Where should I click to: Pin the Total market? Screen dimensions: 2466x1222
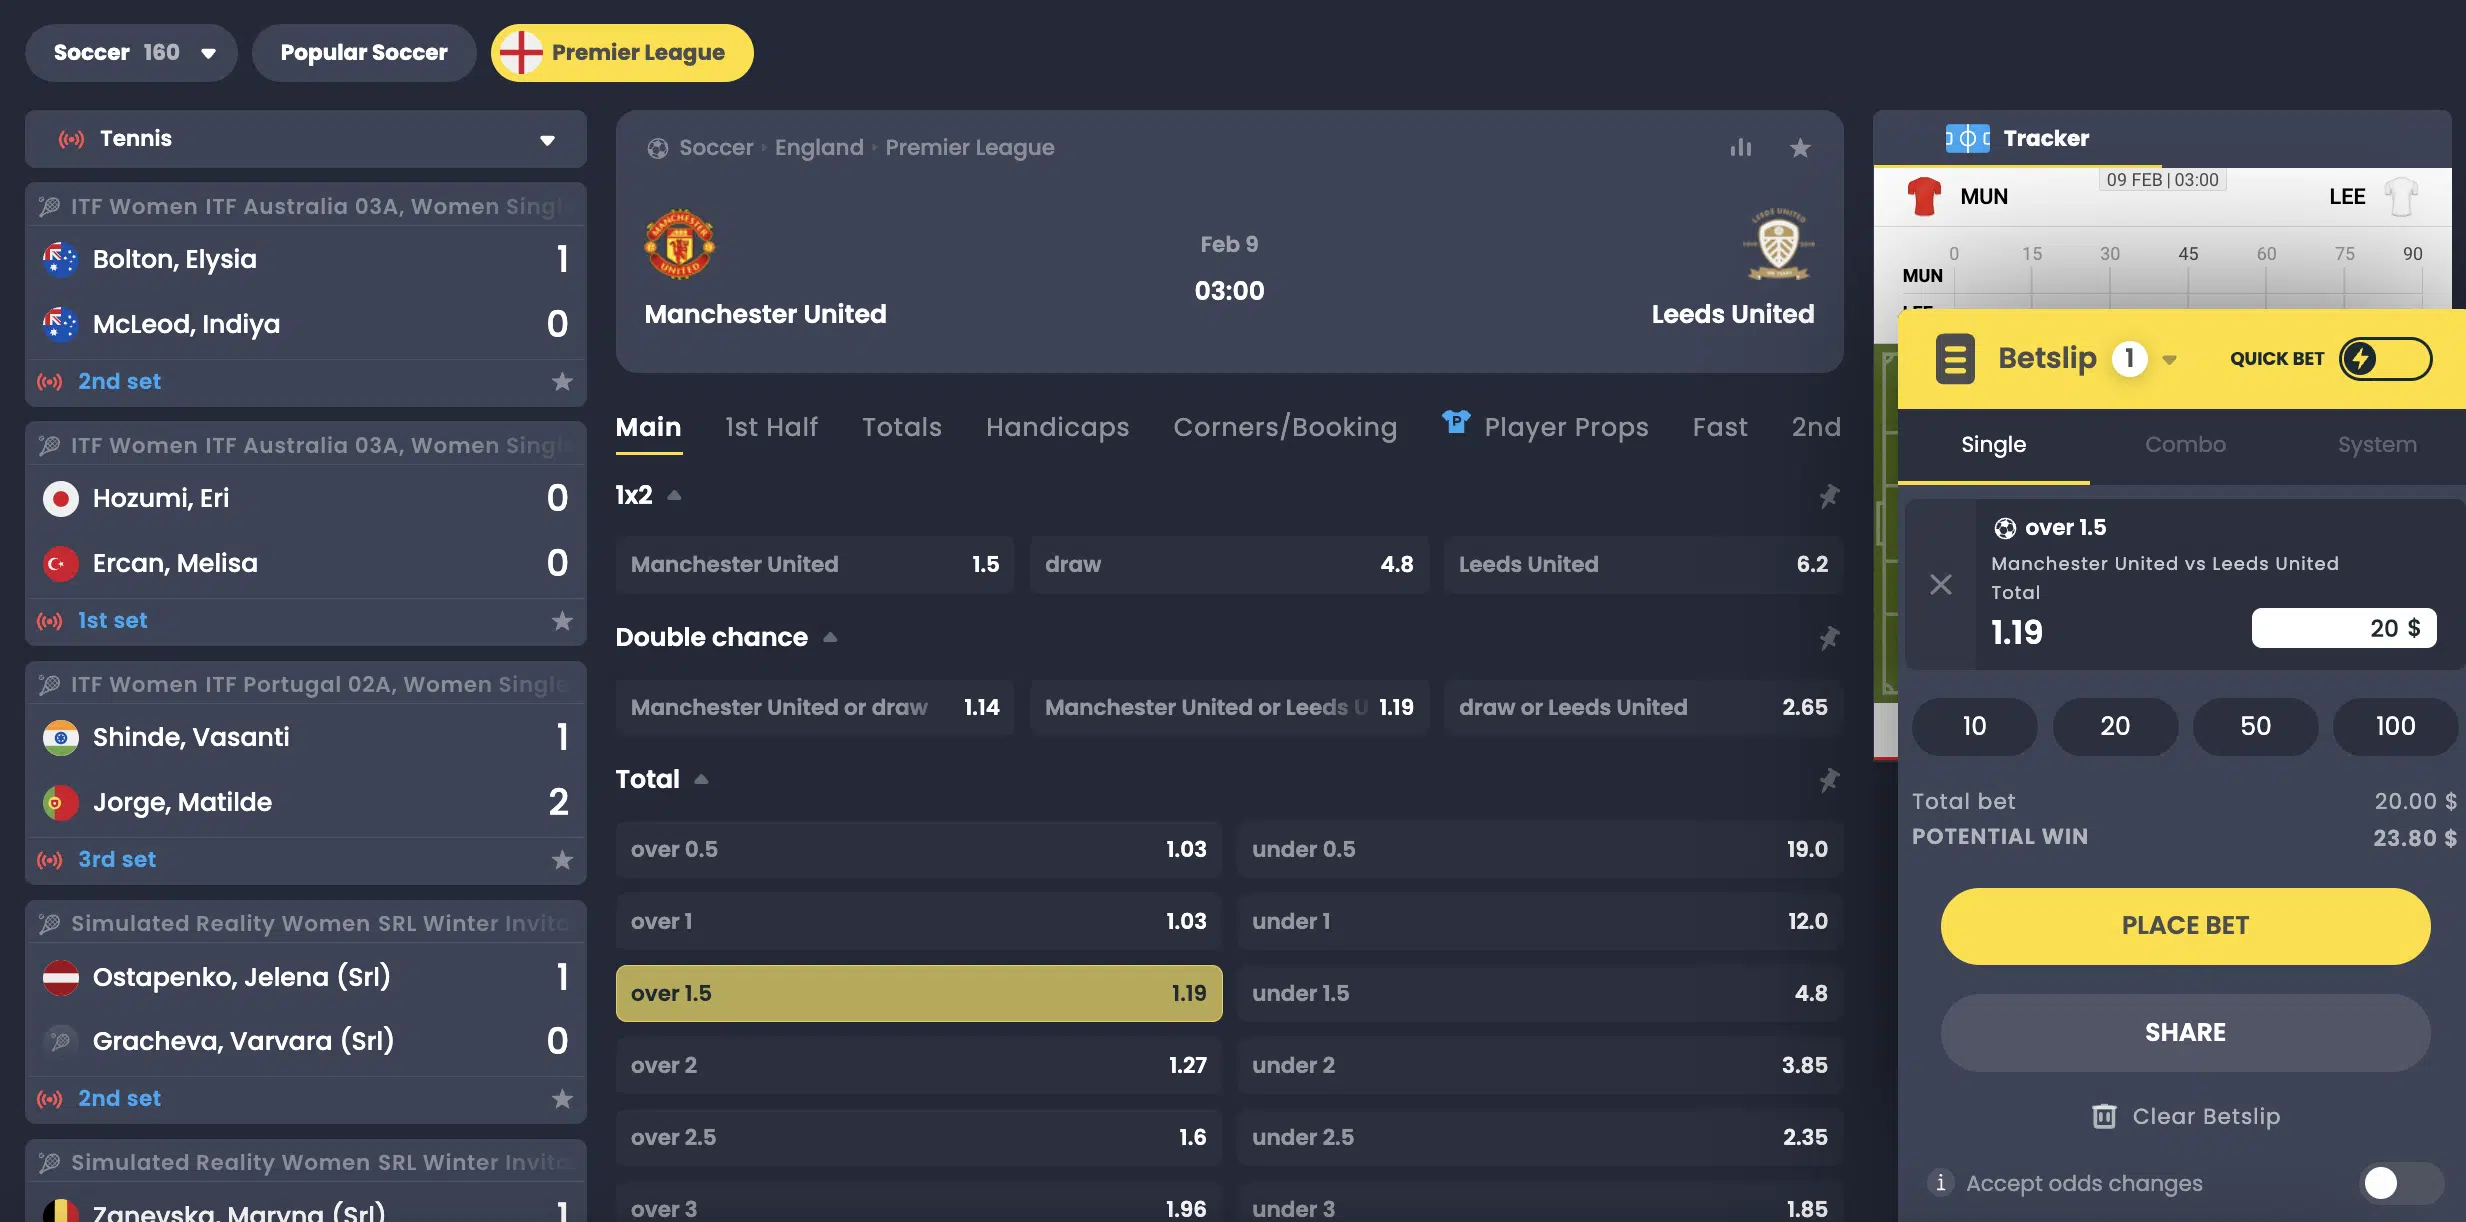click(1828, 780)
